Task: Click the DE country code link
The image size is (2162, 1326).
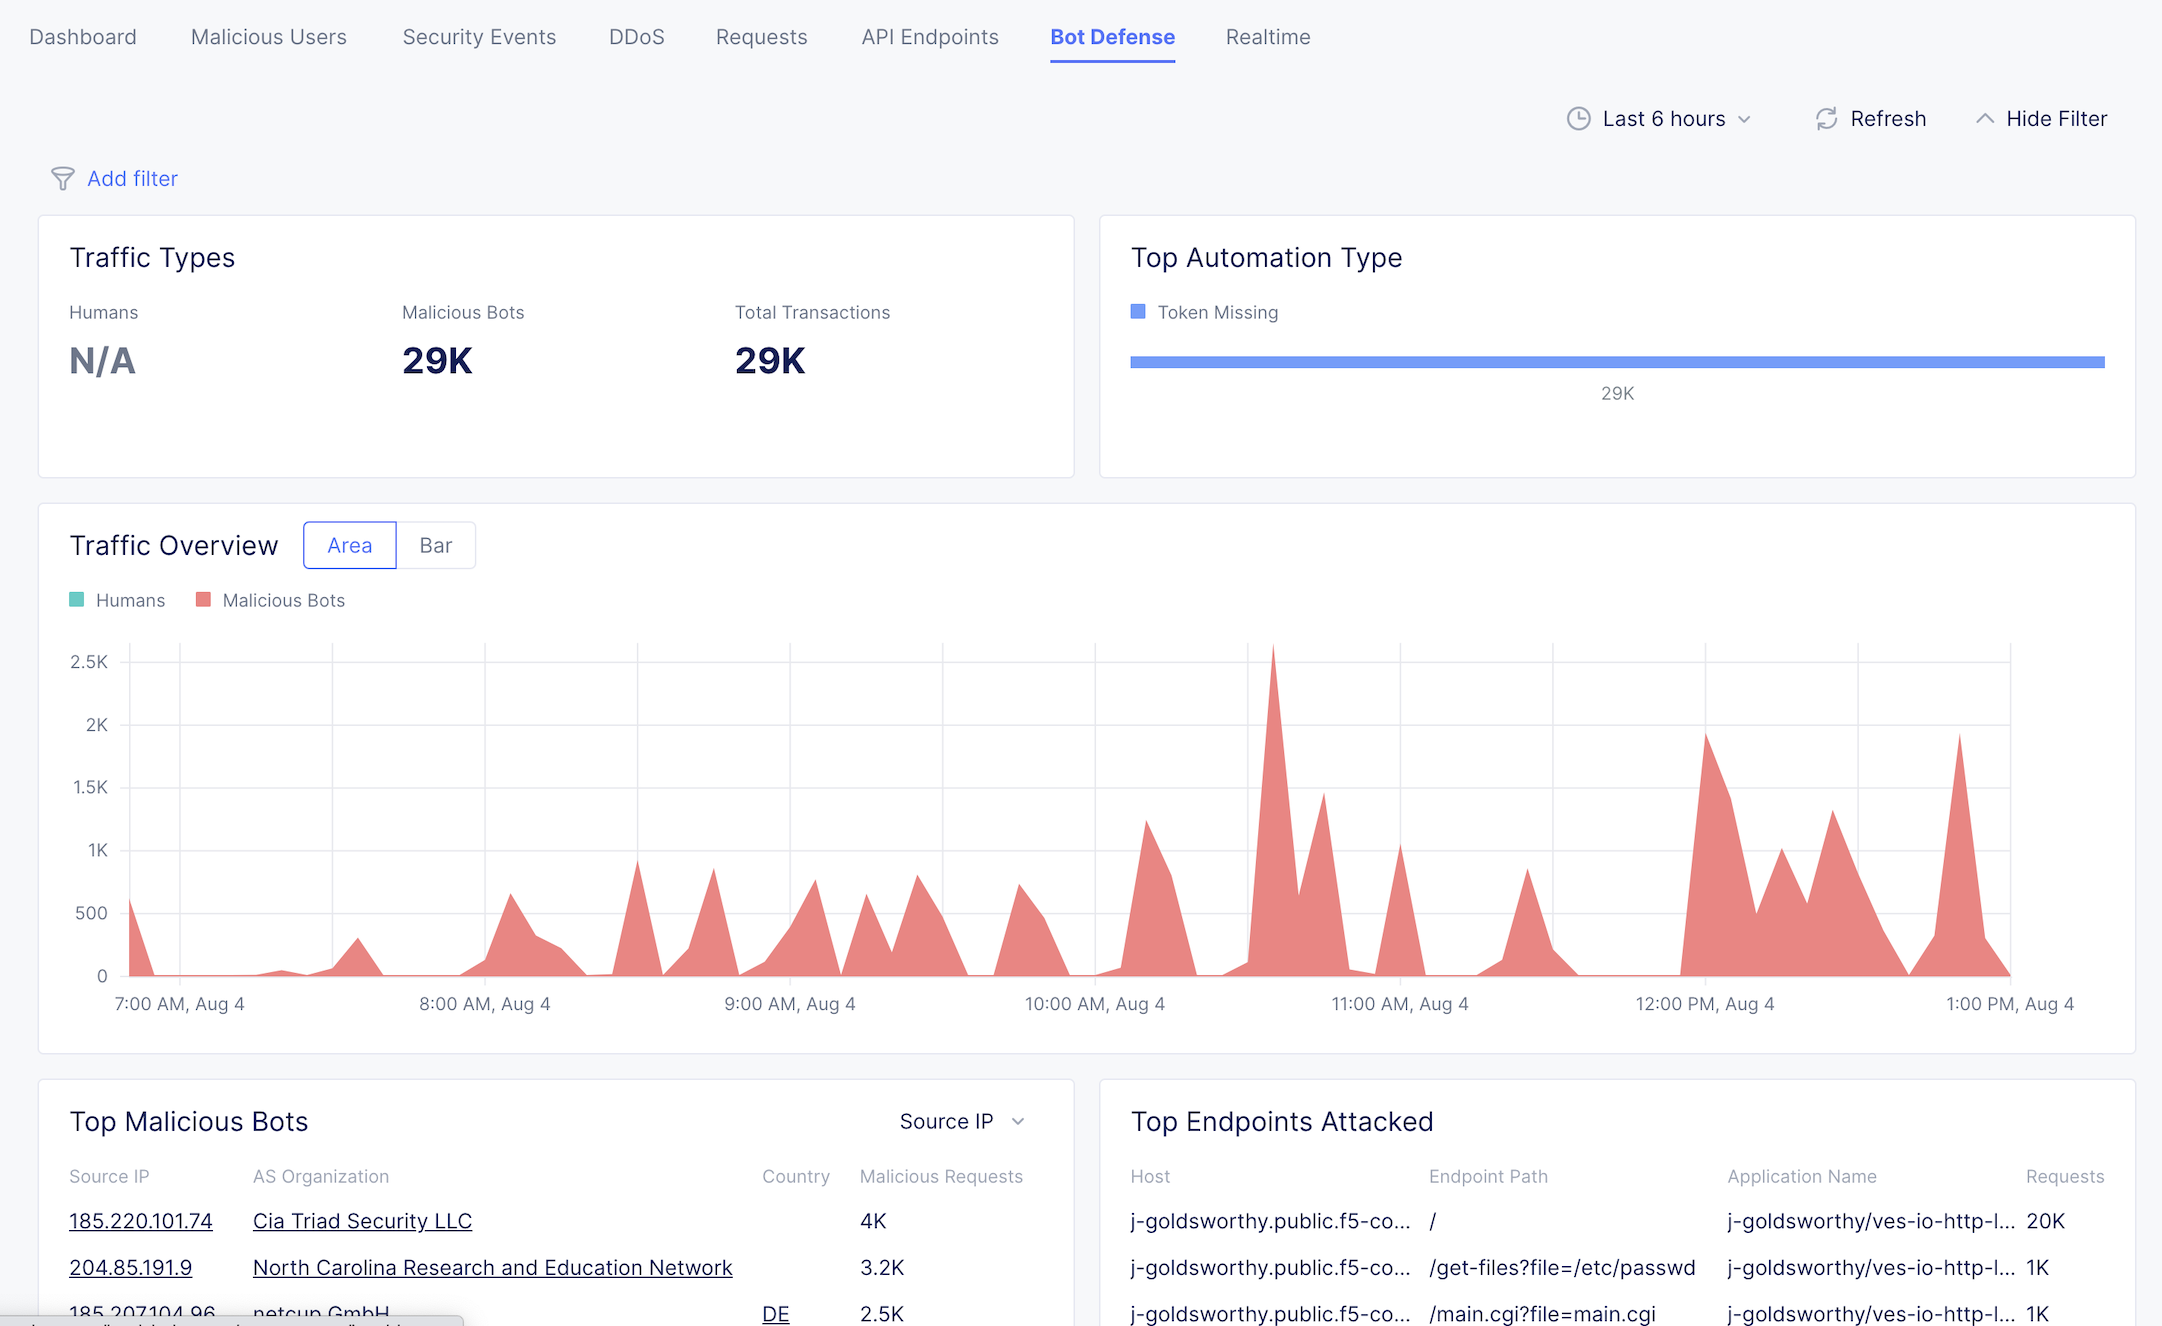Action: pyautogui.click(x=775, y=1313)
